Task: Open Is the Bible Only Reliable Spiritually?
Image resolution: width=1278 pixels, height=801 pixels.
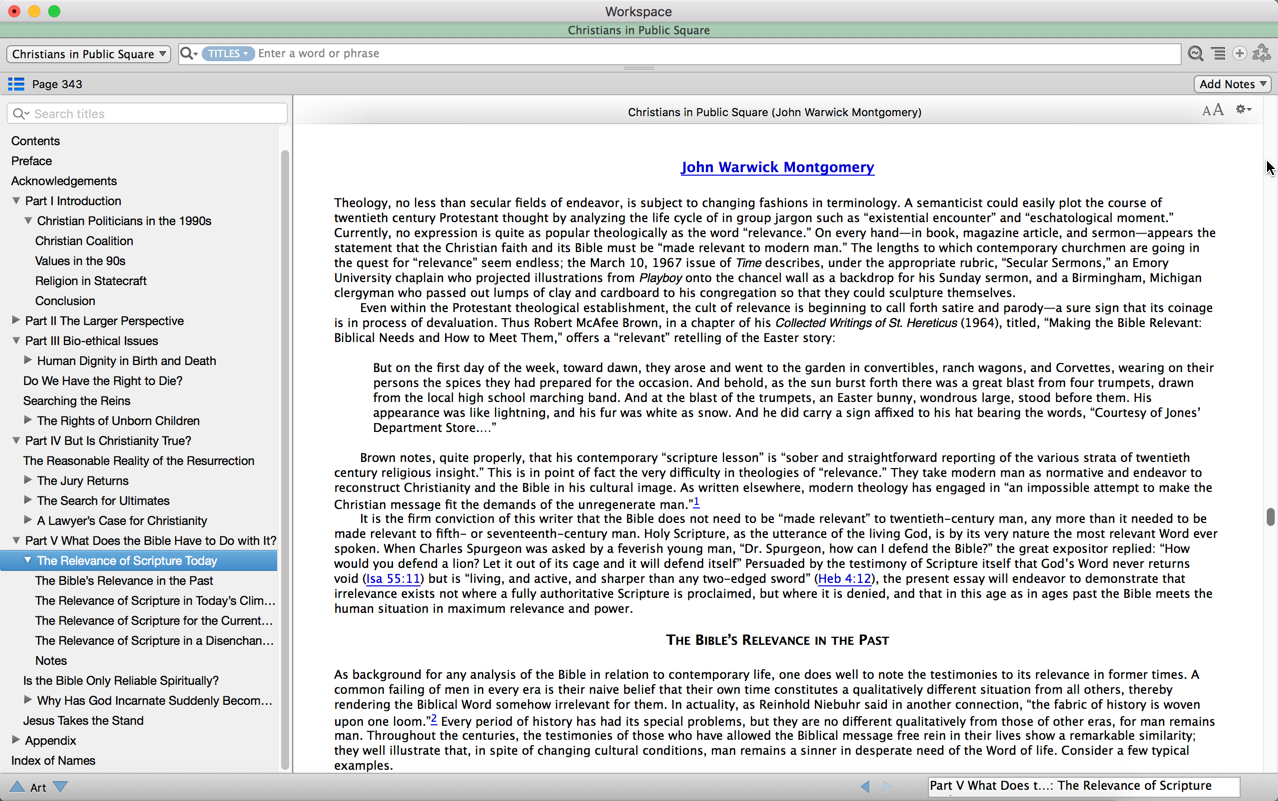Action: pyautogui.click(x=121, y=681)
